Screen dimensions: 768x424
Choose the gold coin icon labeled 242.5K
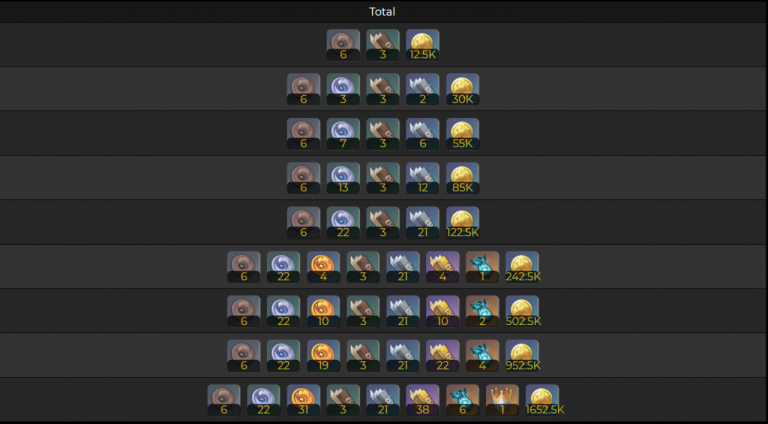pyautogui.click(x=523, y=267)
